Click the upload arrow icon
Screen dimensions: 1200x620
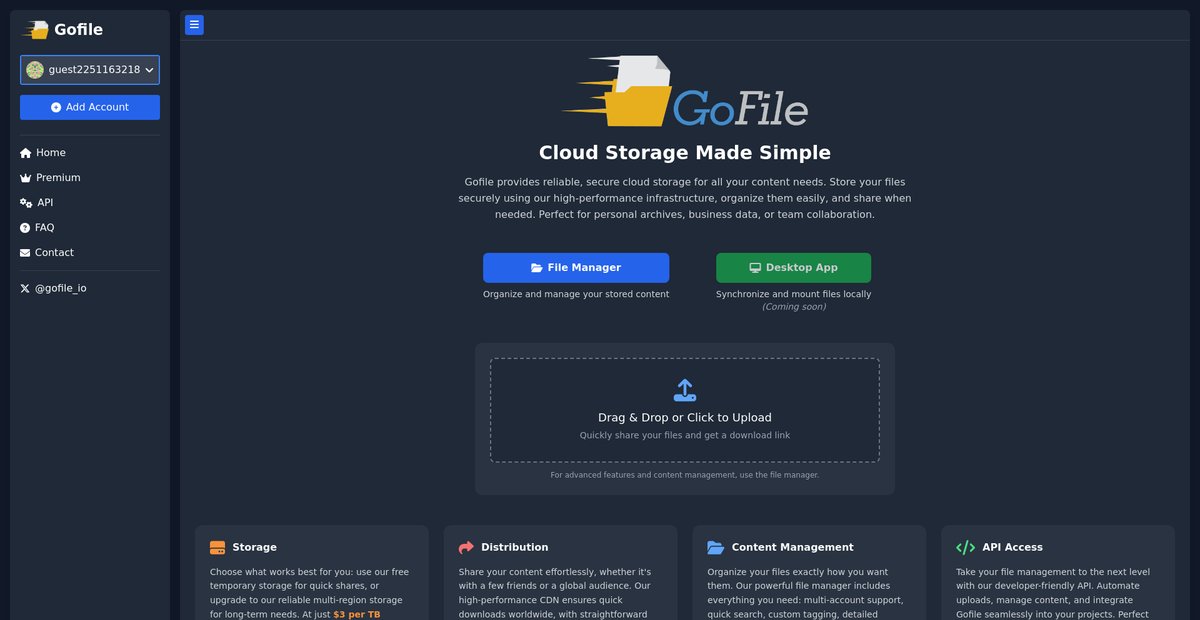(x=685, y=390)
